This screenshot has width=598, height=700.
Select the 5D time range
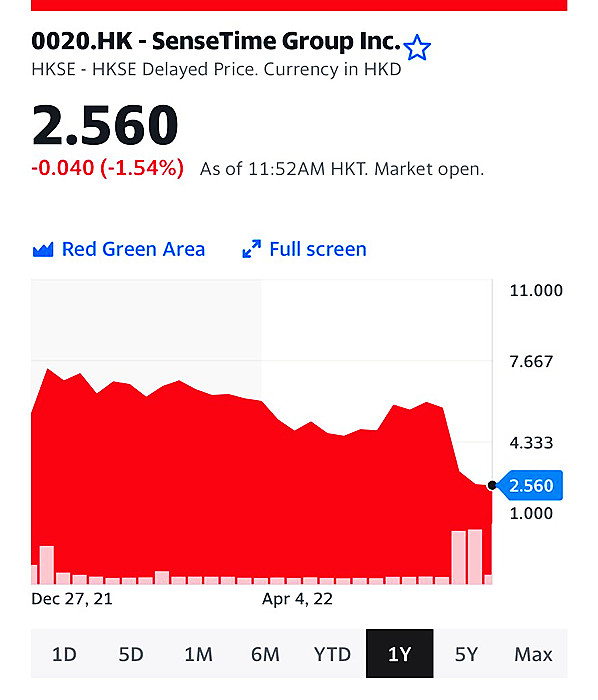[x=131, y=654]
